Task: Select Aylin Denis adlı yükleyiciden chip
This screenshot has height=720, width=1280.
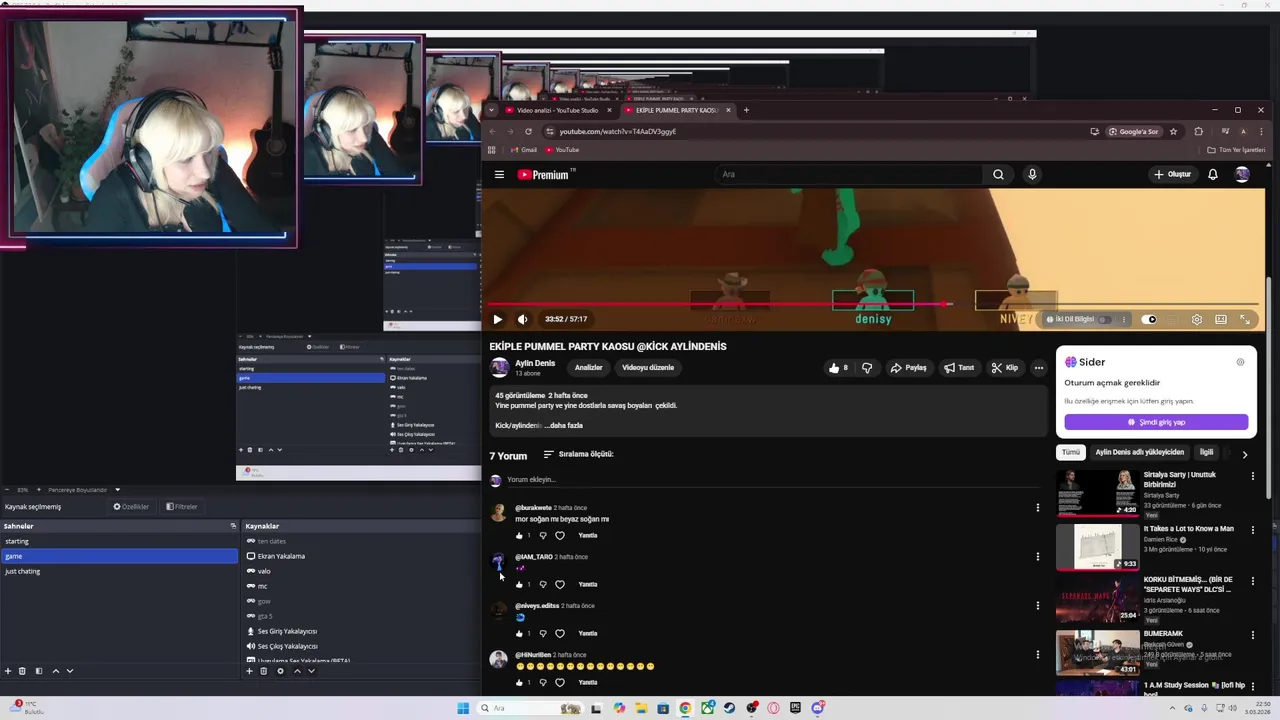Action: pyautogui.click(x=1139, y=452)
